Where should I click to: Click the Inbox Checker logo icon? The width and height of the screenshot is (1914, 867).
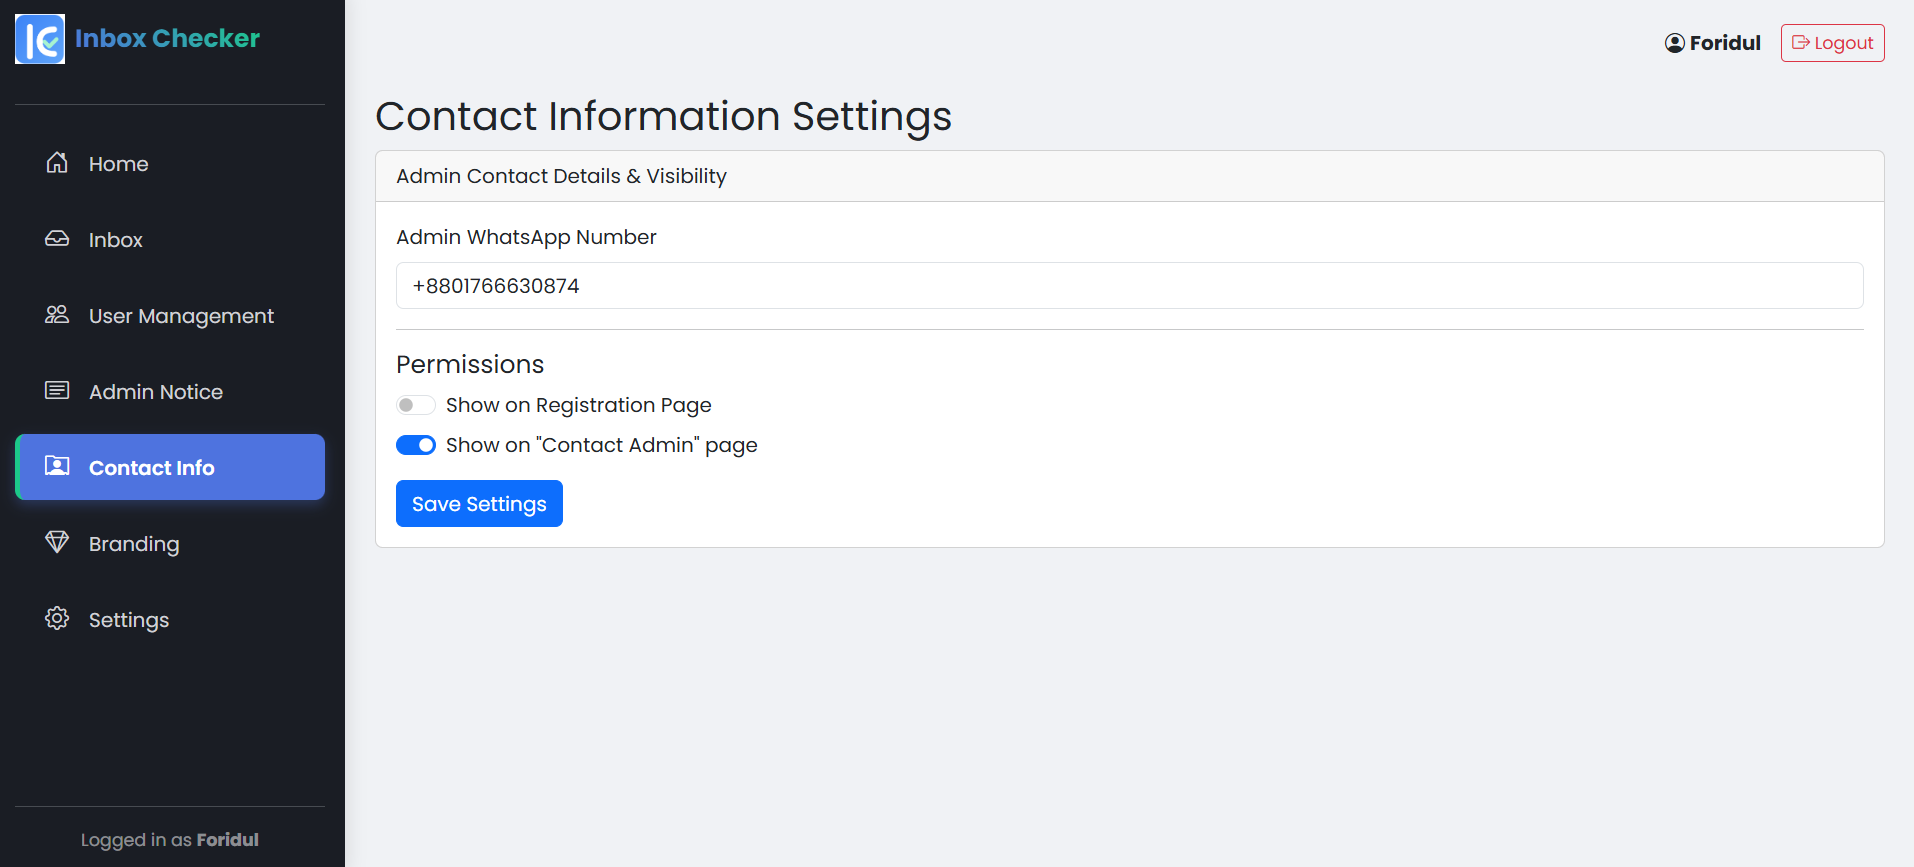click(40, 39)
